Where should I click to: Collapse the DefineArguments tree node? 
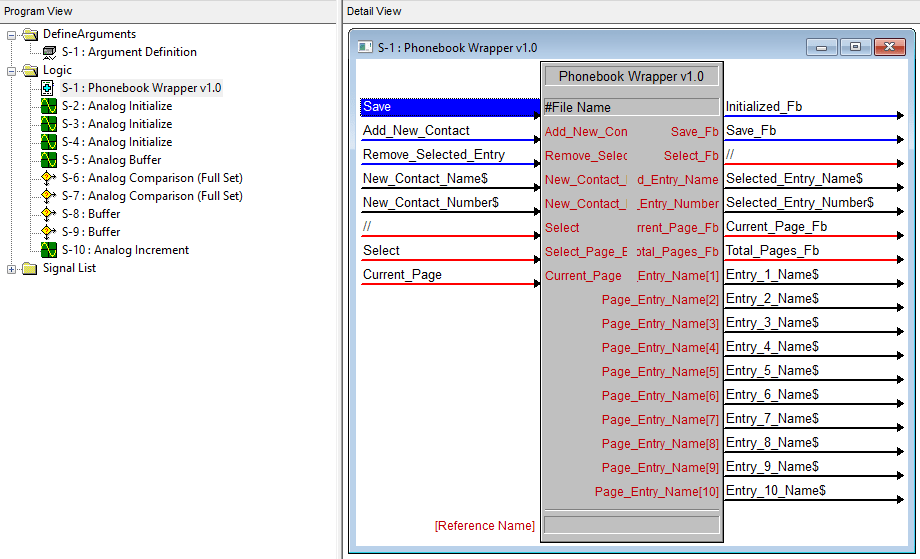click(x=12, y=34)
